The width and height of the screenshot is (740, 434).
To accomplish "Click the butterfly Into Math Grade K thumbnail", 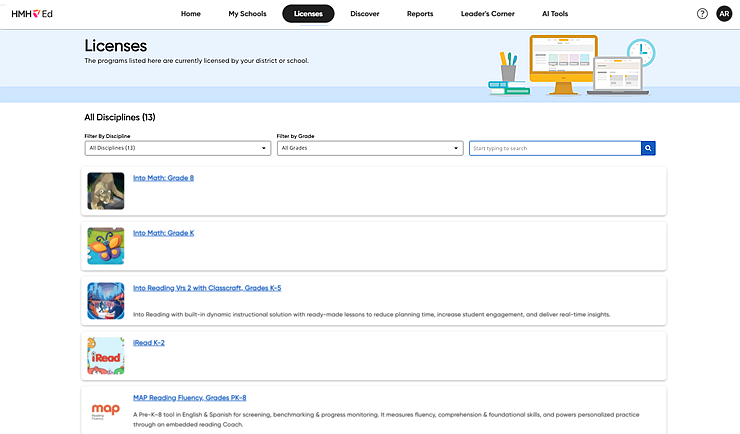I will [106, 246].
